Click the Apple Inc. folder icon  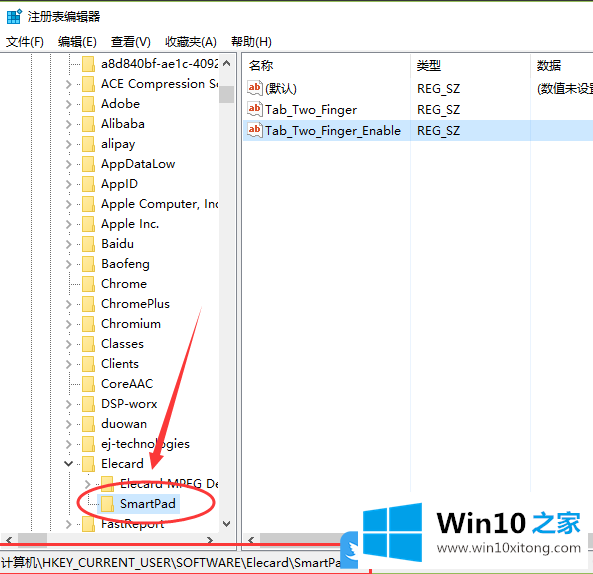(88, 224)
